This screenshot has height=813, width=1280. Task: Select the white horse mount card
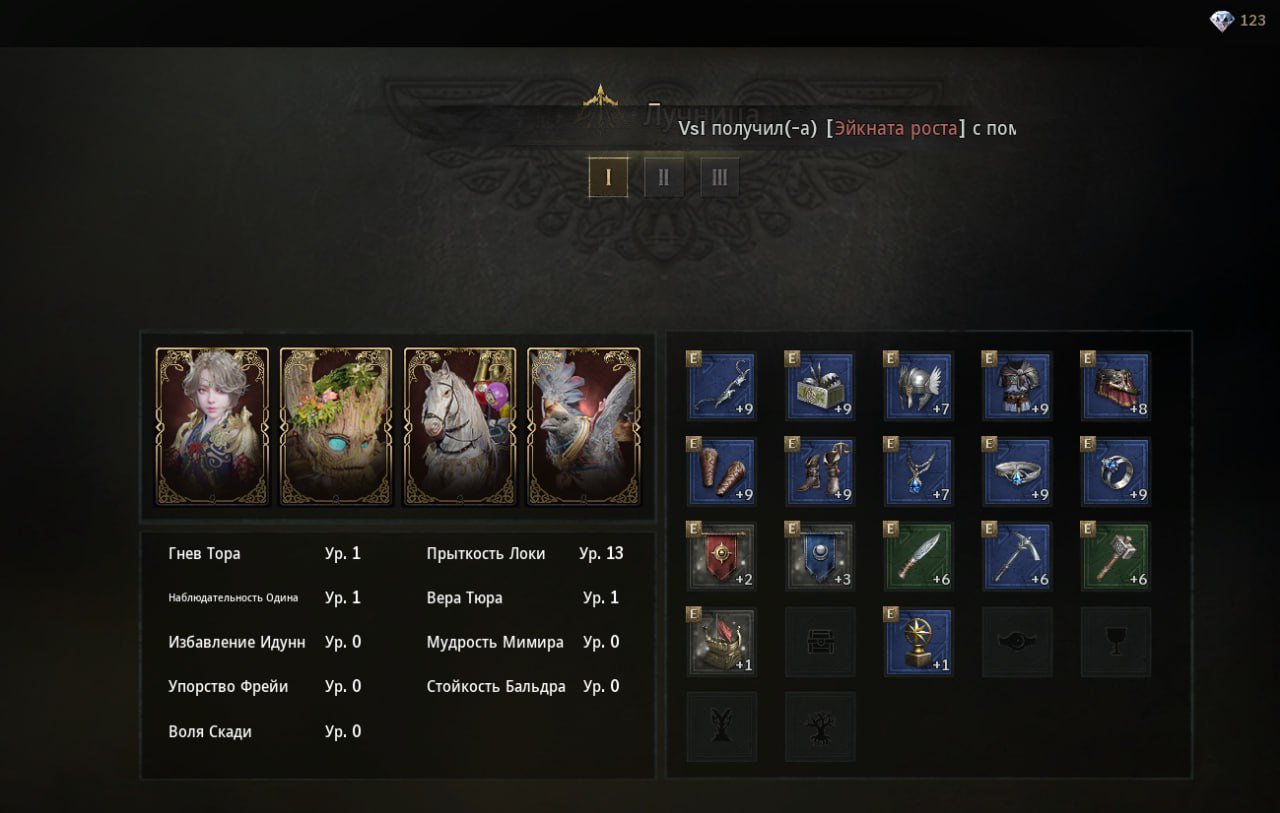point(460,427)
